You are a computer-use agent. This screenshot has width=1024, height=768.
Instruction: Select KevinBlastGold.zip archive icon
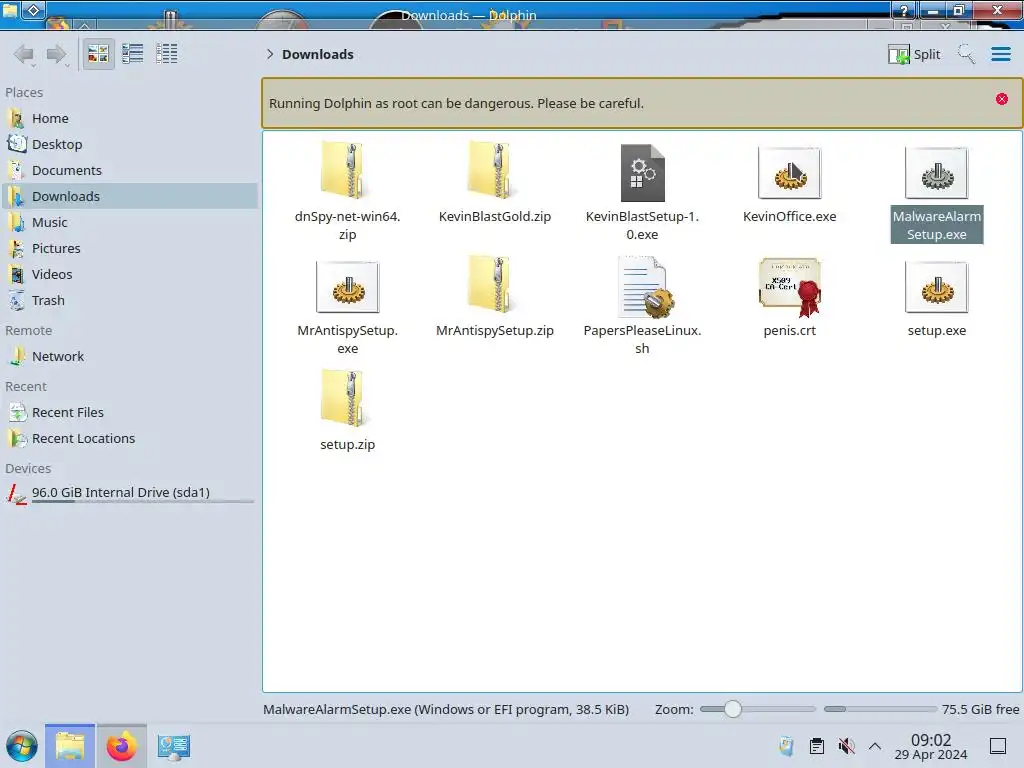(x=494, y=171)
